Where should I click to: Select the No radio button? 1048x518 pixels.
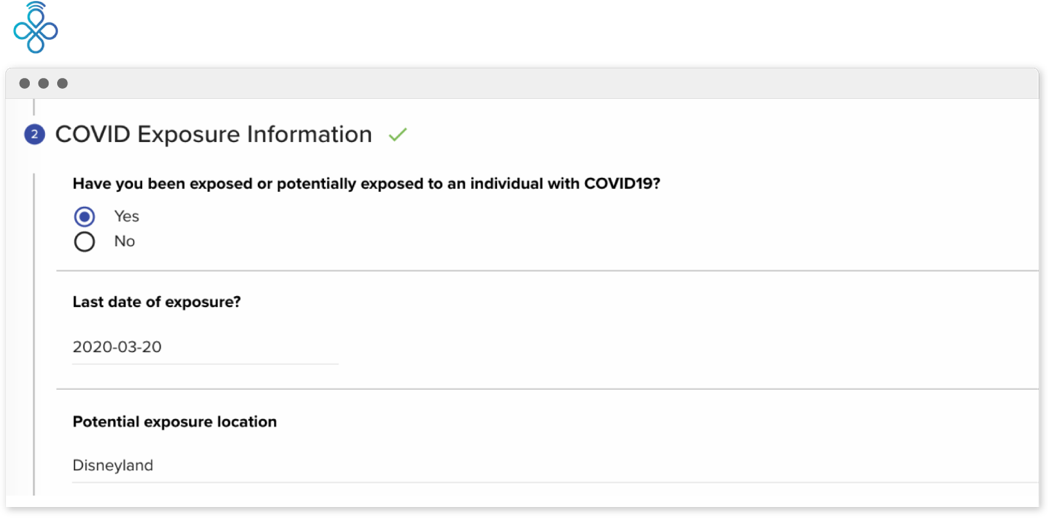tap(85, 241)
